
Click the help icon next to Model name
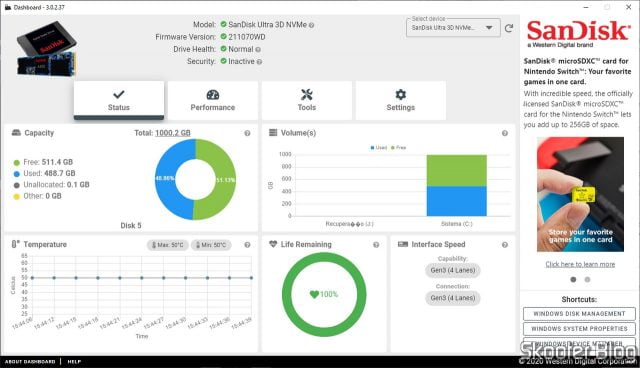pyautogui.click(x=311, y=25)
